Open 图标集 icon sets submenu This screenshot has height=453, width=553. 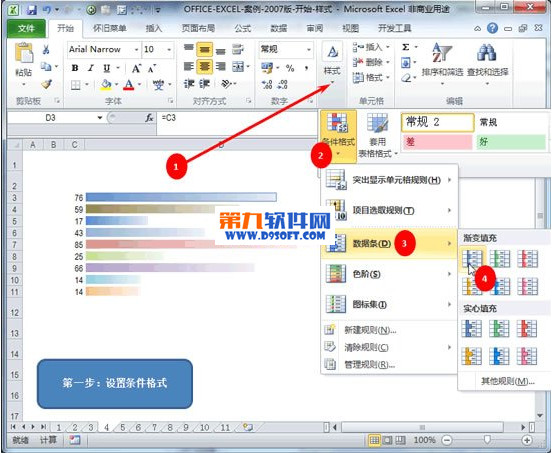389,304
